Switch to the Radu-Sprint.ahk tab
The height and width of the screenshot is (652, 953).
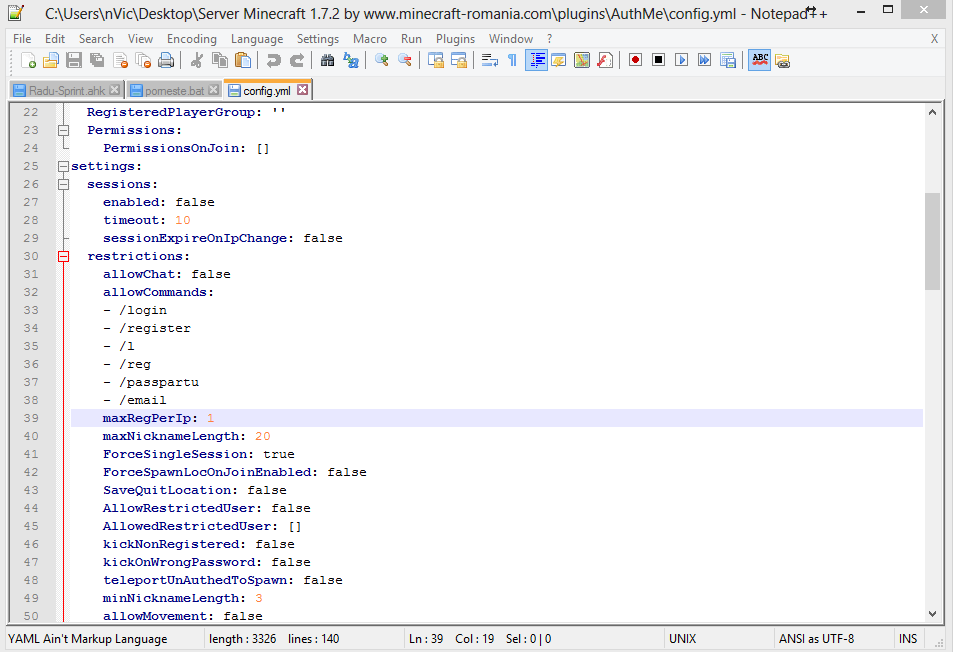[67, 91]
